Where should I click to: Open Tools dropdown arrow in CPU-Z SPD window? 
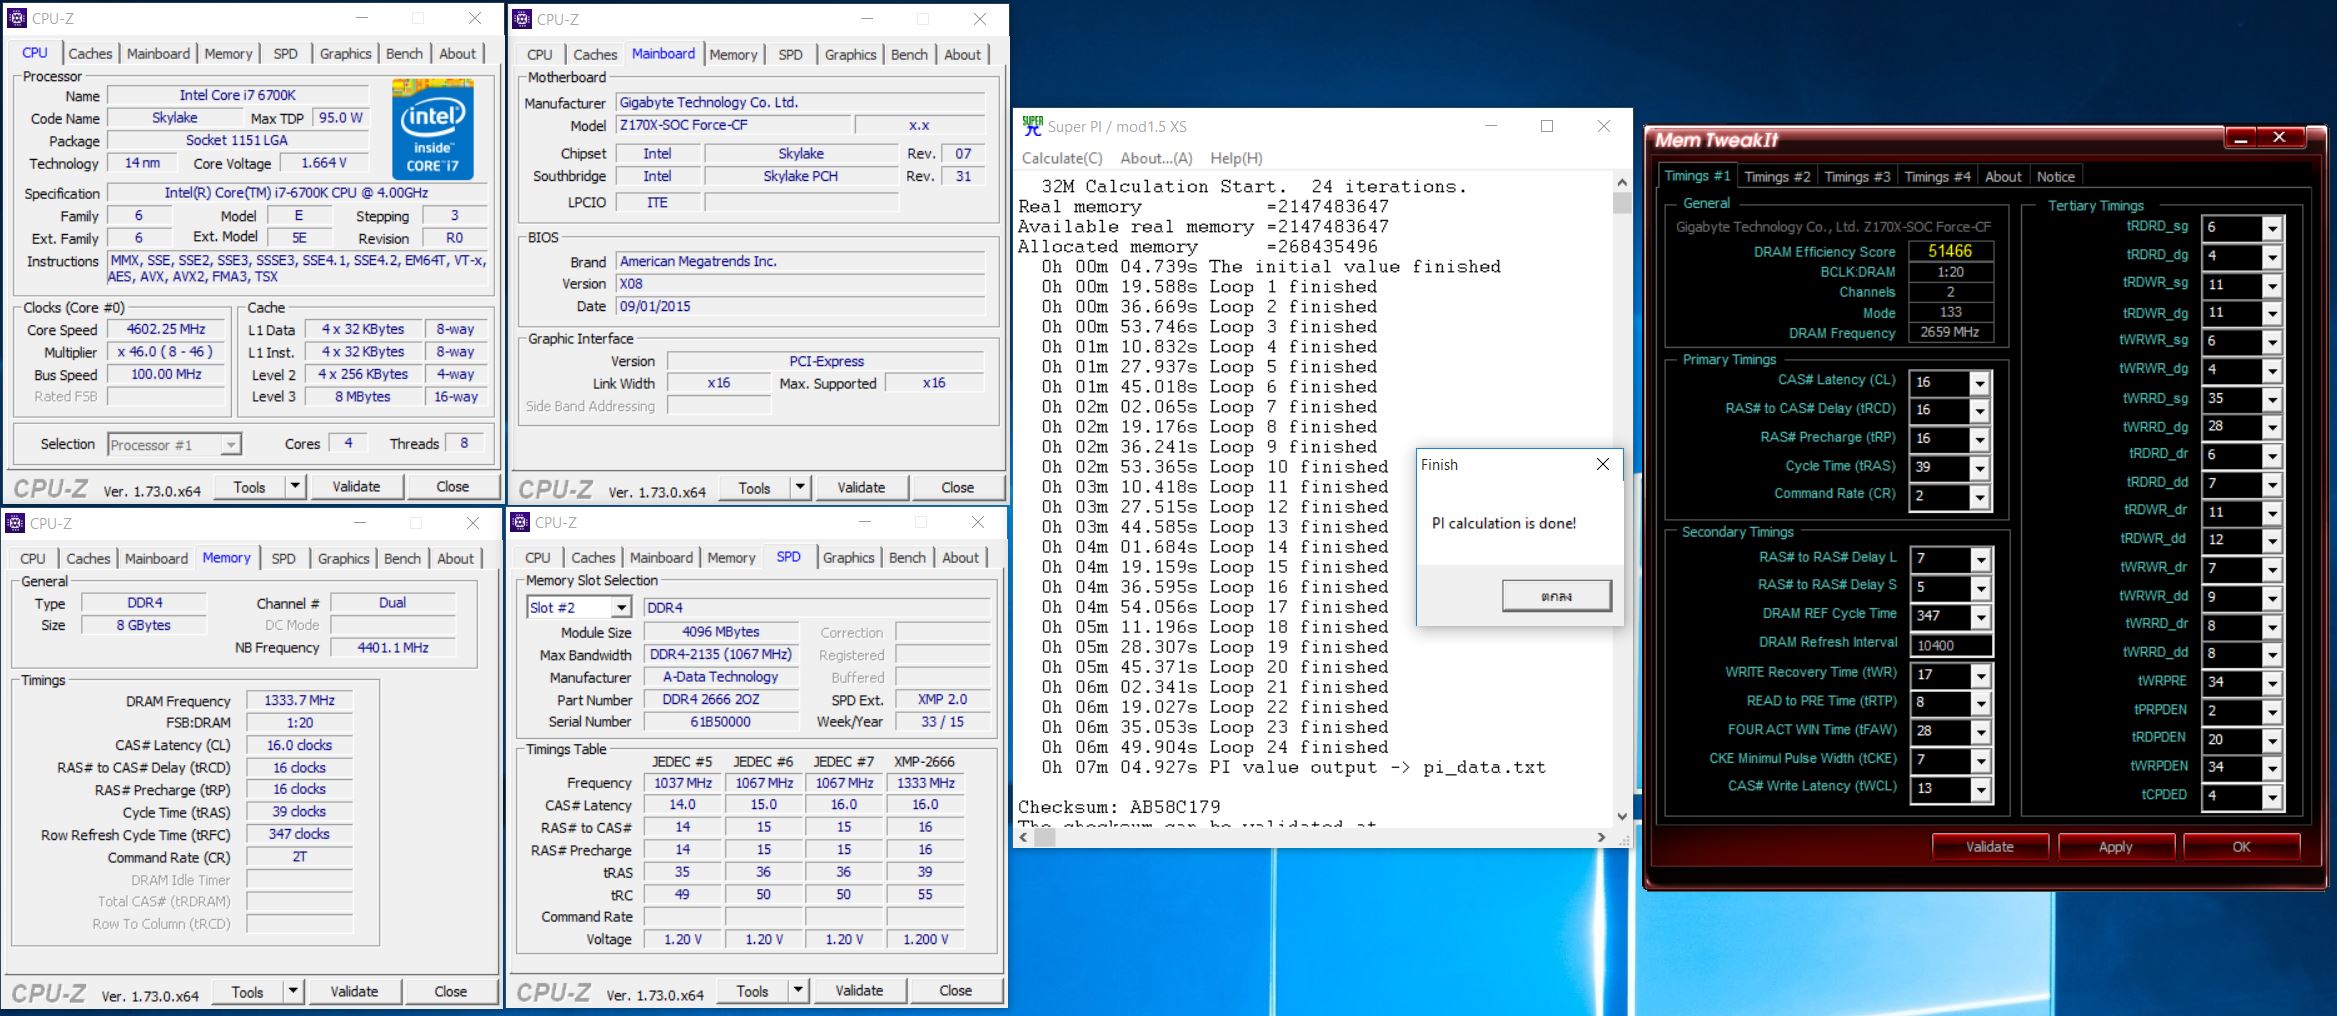pyautogui.click(x=798, y=990)
